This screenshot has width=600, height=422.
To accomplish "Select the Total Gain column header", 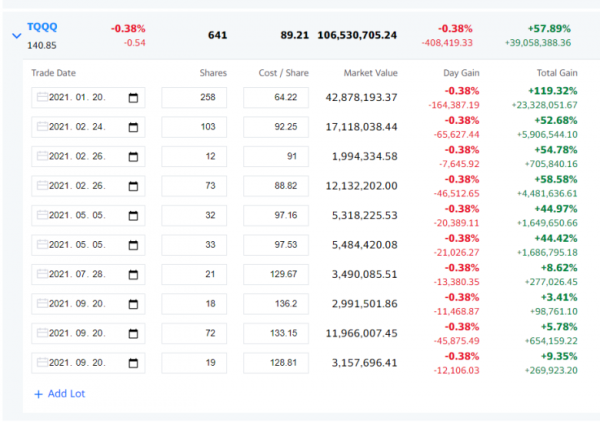I will pos(557,73).
